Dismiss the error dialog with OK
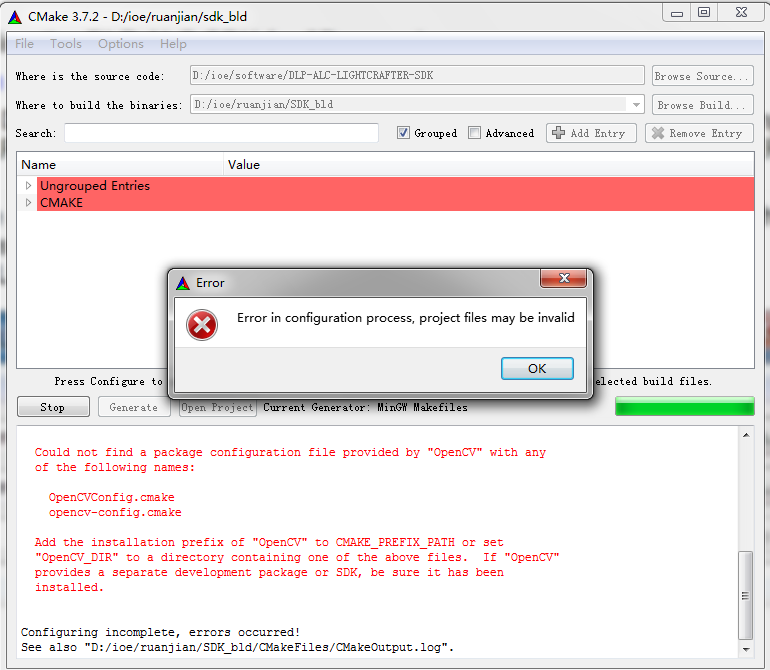The image size is (770, 670). point(537,368)
